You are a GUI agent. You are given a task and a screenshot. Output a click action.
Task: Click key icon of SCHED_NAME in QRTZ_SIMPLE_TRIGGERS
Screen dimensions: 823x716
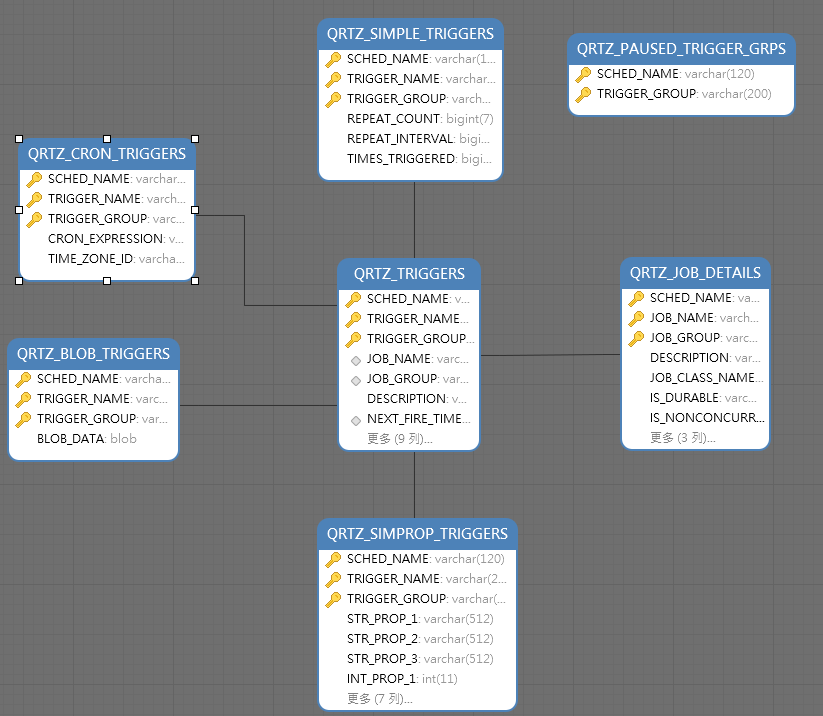[x=333, y=59]
